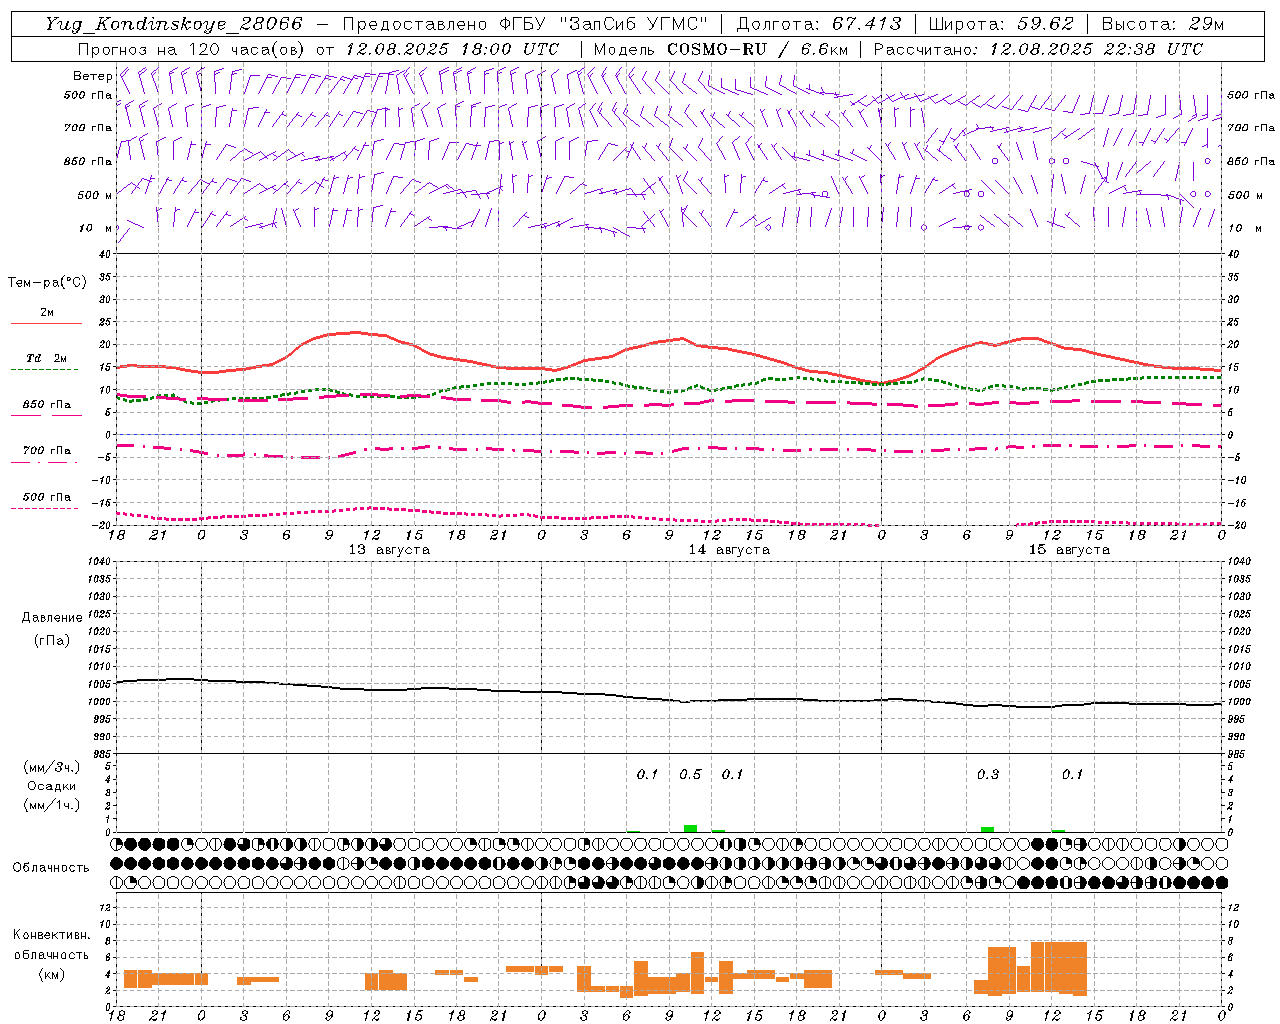Click the Широта: 59.62 value

pyautogui.click(x=1001, y=24)
